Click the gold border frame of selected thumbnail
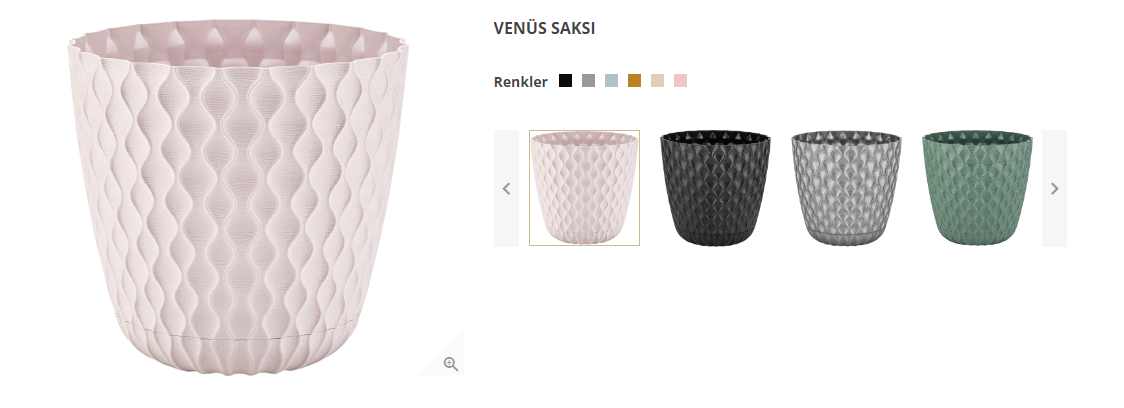This screenshot has width=1124, height=408. pos(584,131)
